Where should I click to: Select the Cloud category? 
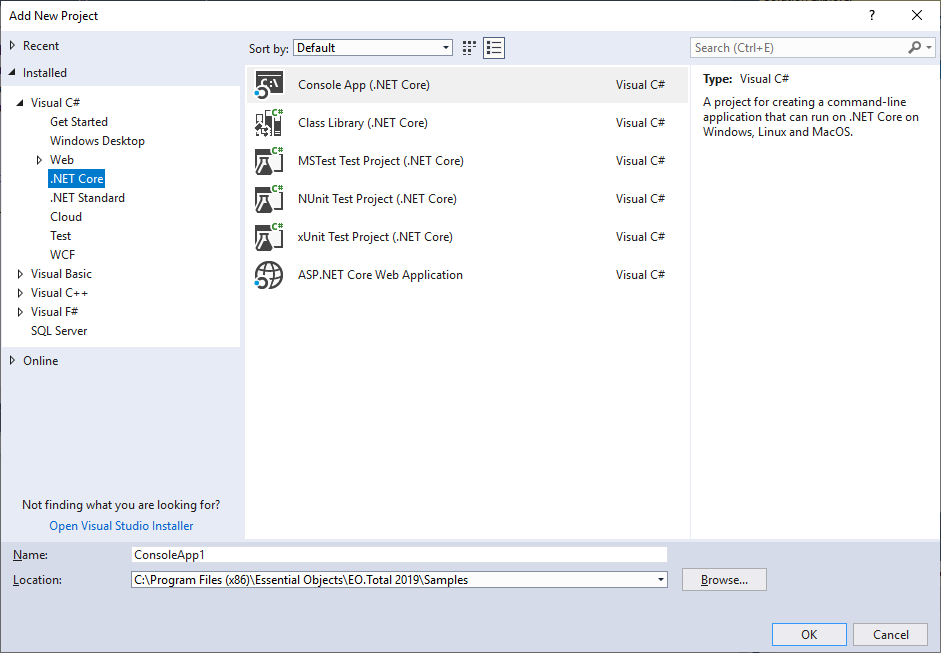66,217
